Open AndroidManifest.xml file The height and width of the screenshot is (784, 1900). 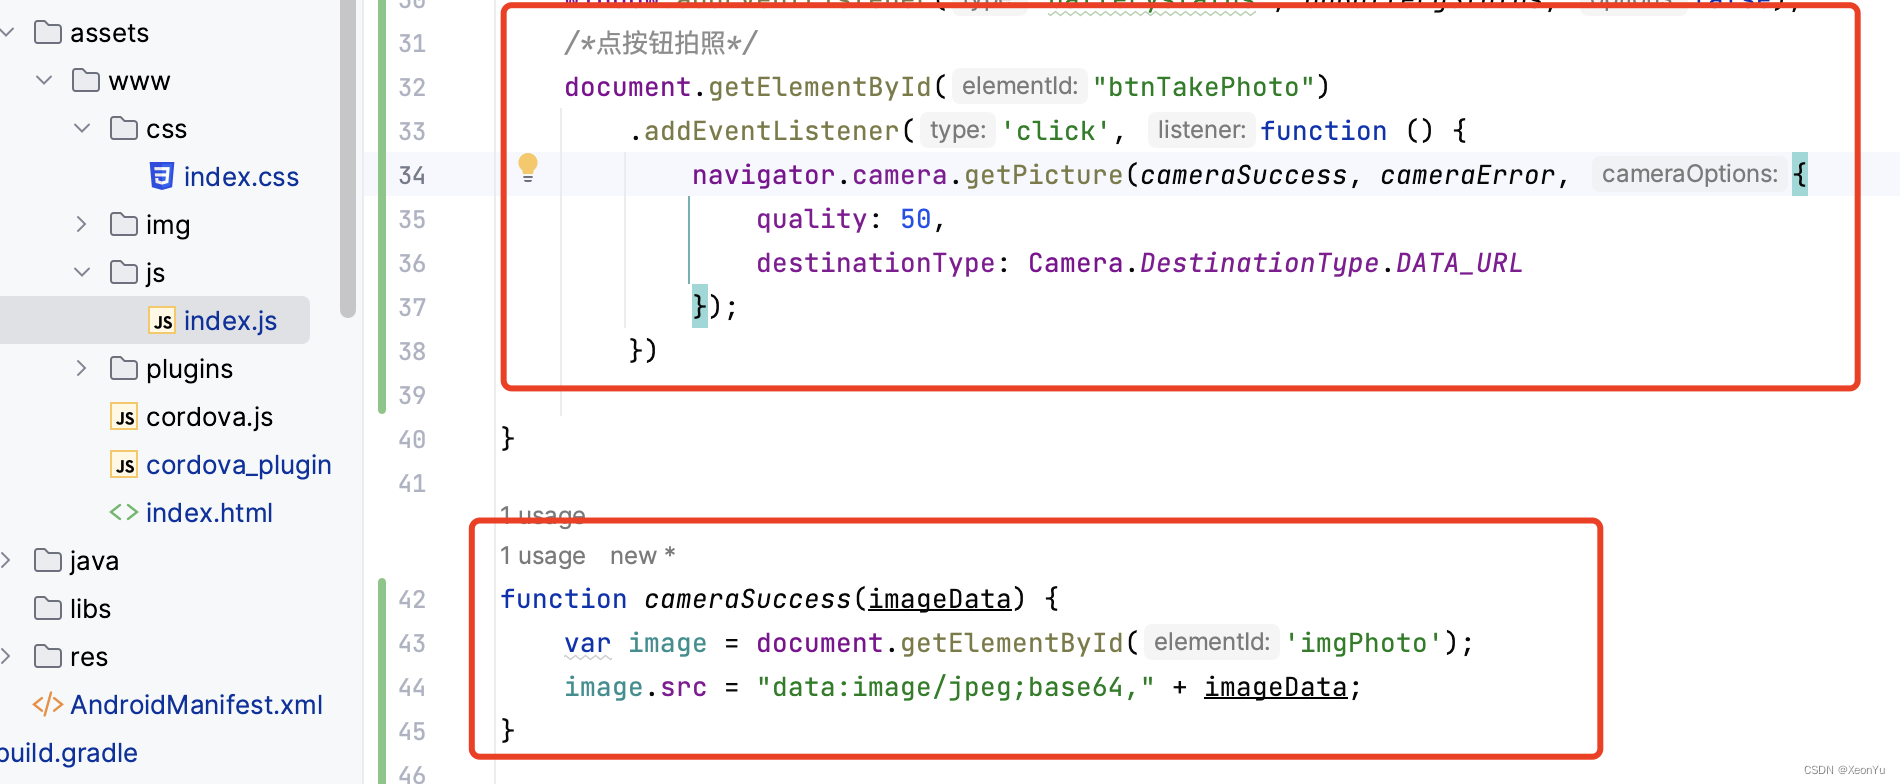(196, 705)
